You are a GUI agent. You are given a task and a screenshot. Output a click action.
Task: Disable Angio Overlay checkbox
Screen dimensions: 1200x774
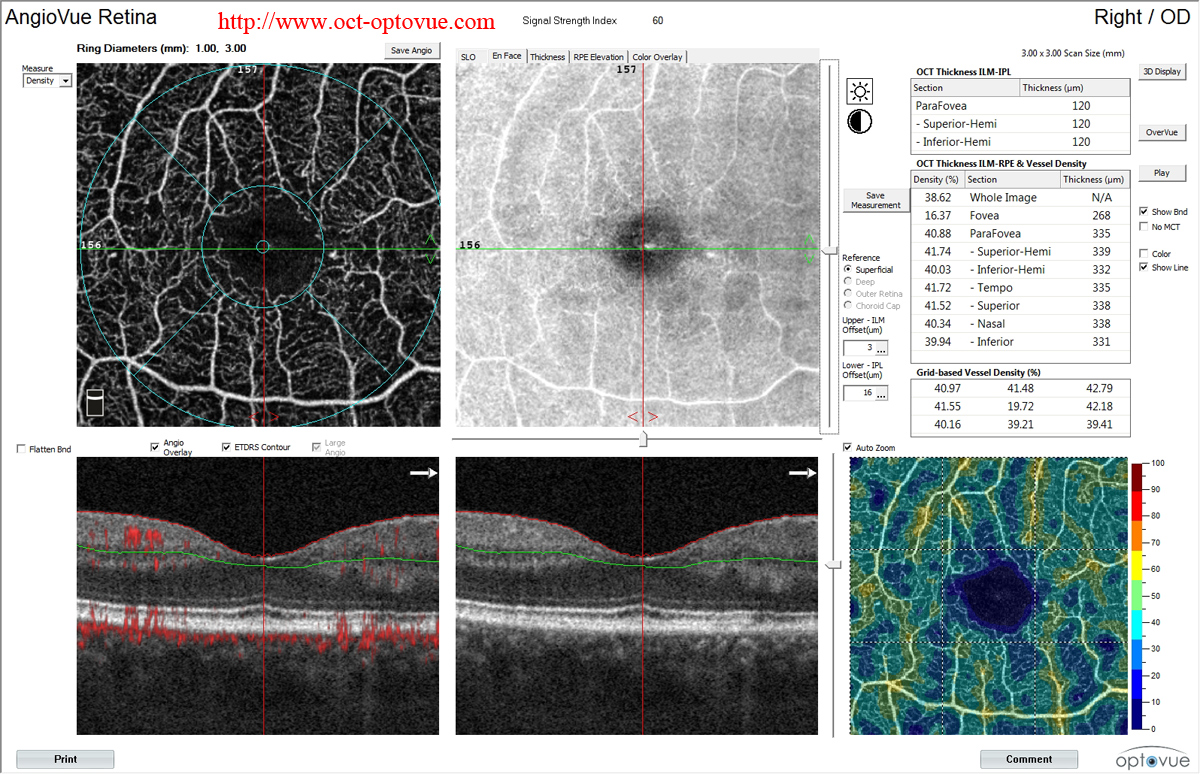(154, 447)
